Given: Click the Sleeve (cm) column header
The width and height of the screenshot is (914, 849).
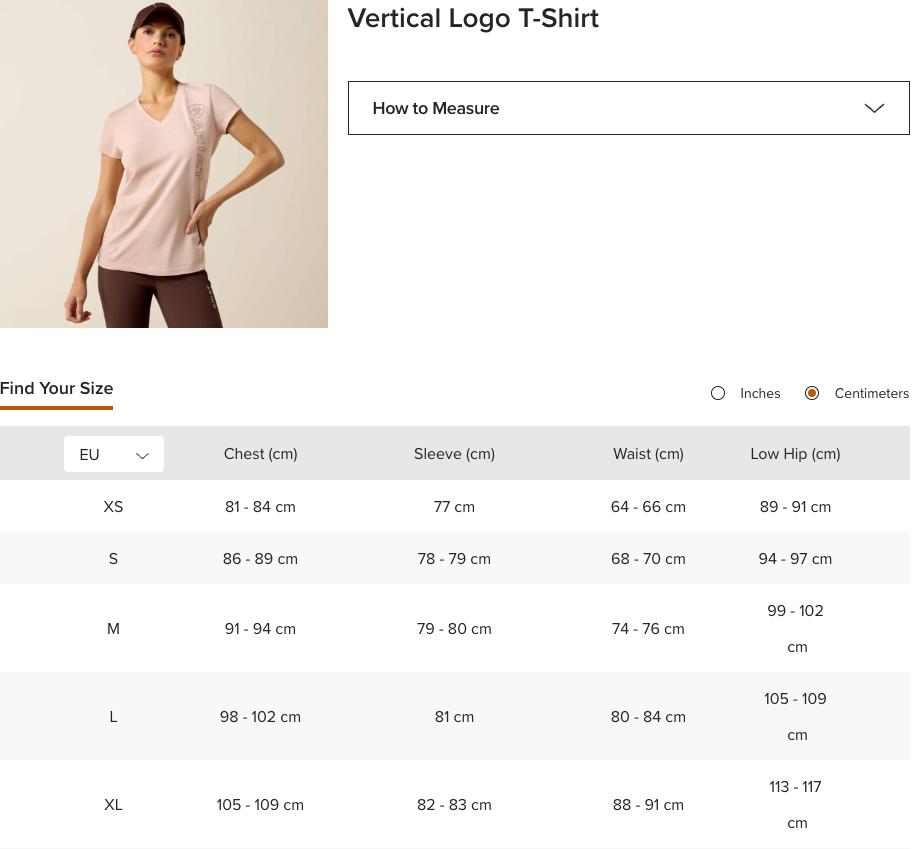Looking at the screenshot, I should point(454,454).
